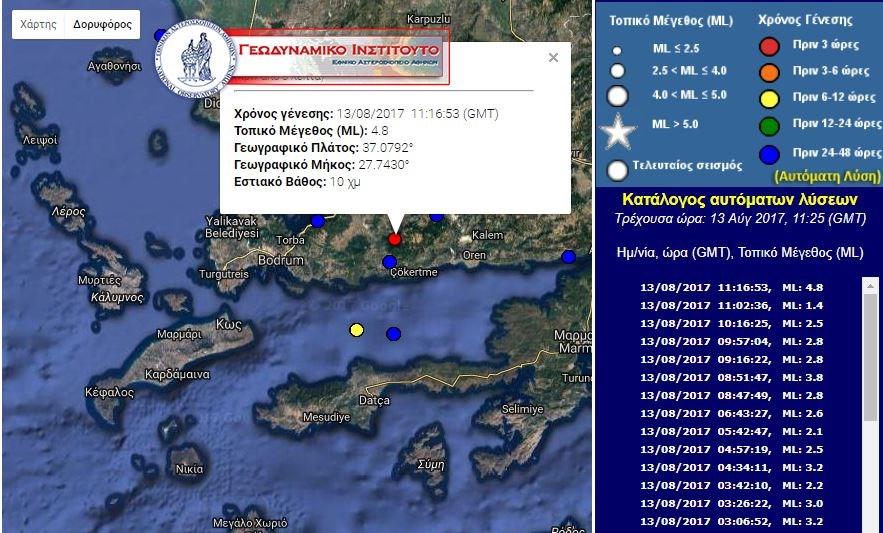The height and width of the screenshot is (533, 883).
Task: Click the Γεωδυναμικό Ινστιτούτο logo
Action: click(x=302, y=58)
